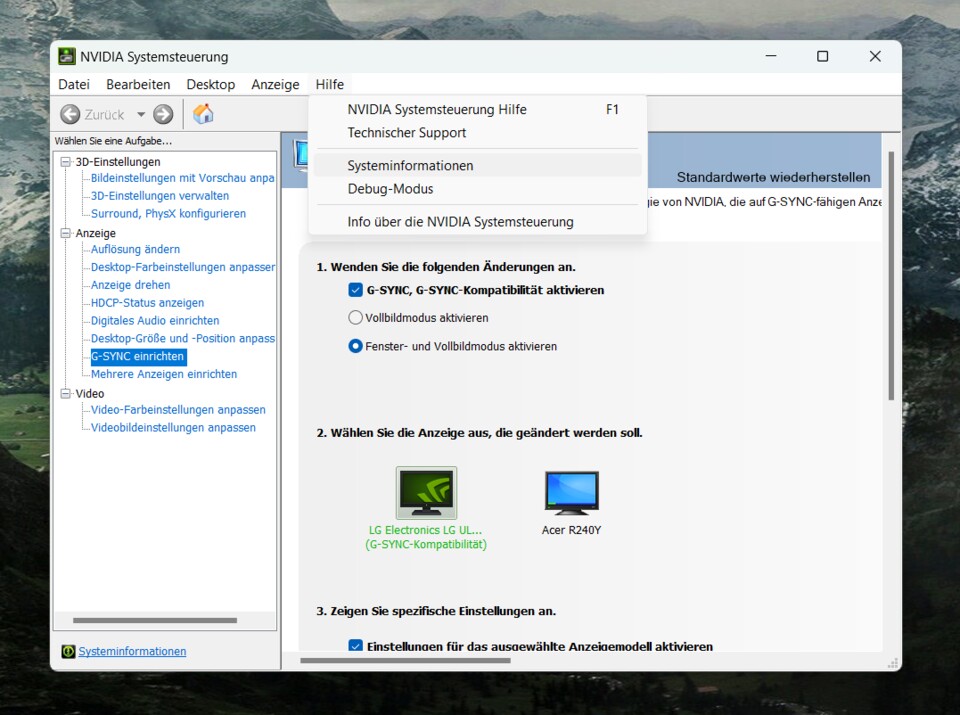960x715 pixels.
Task: Click the Forward arrow icon in toolbar
Action: pos(163,114)
